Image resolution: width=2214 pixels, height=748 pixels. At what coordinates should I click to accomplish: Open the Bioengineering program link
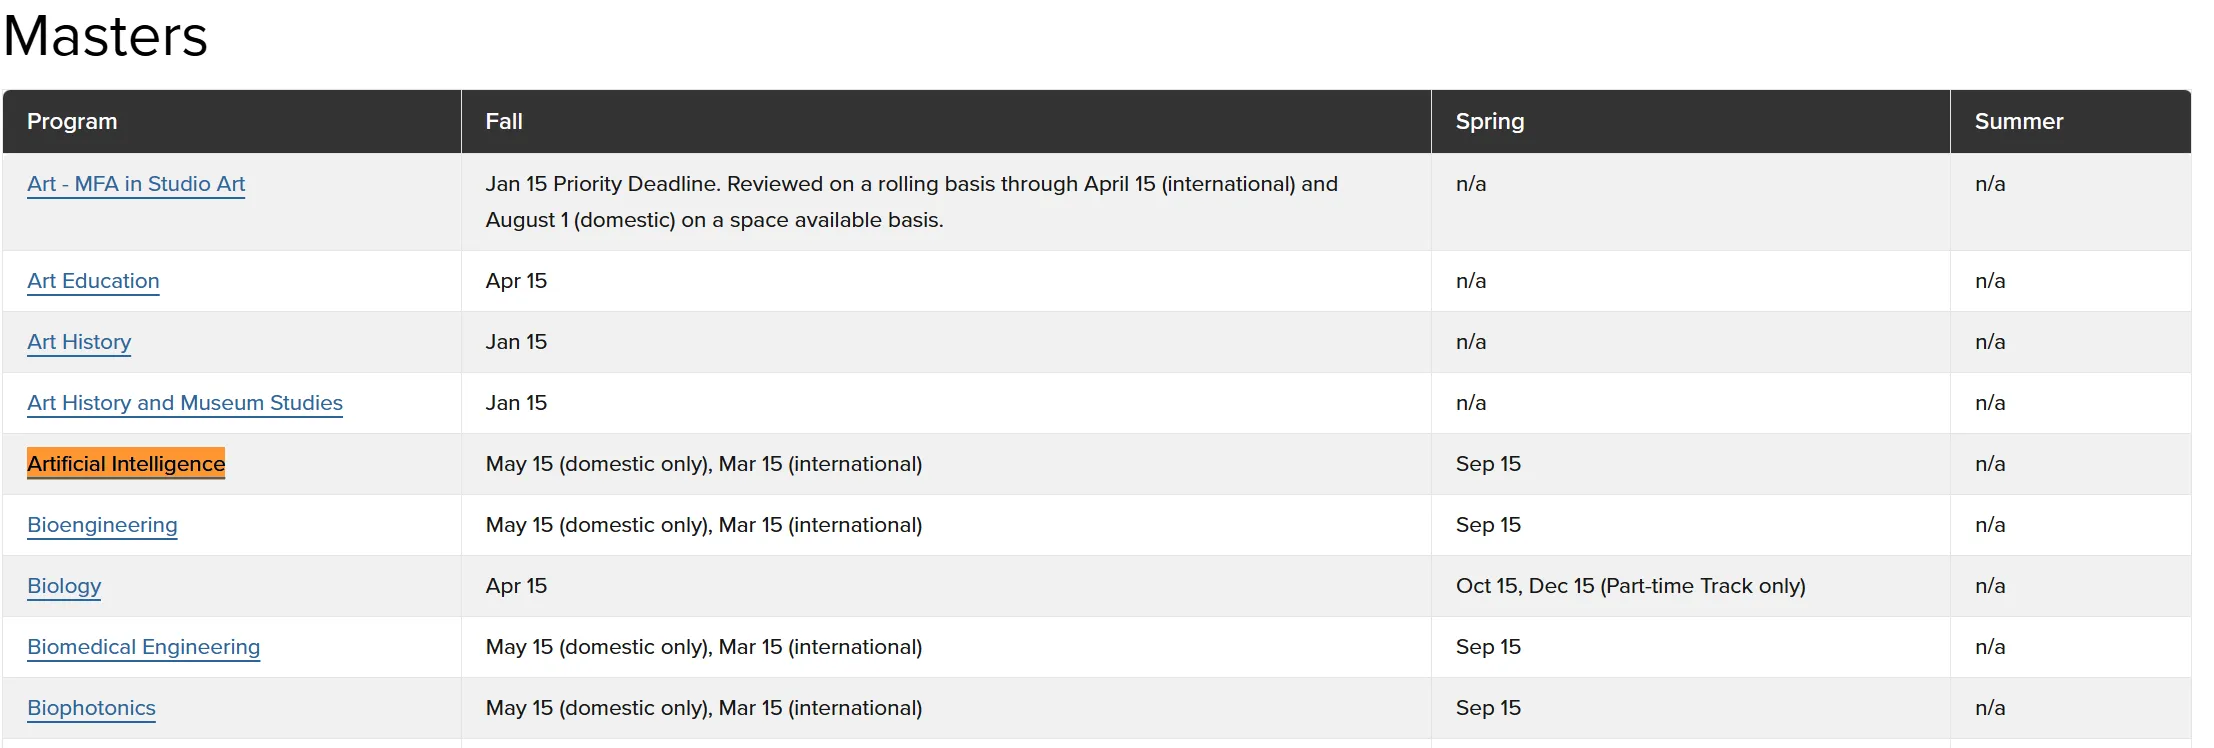(x=102, y=525)
